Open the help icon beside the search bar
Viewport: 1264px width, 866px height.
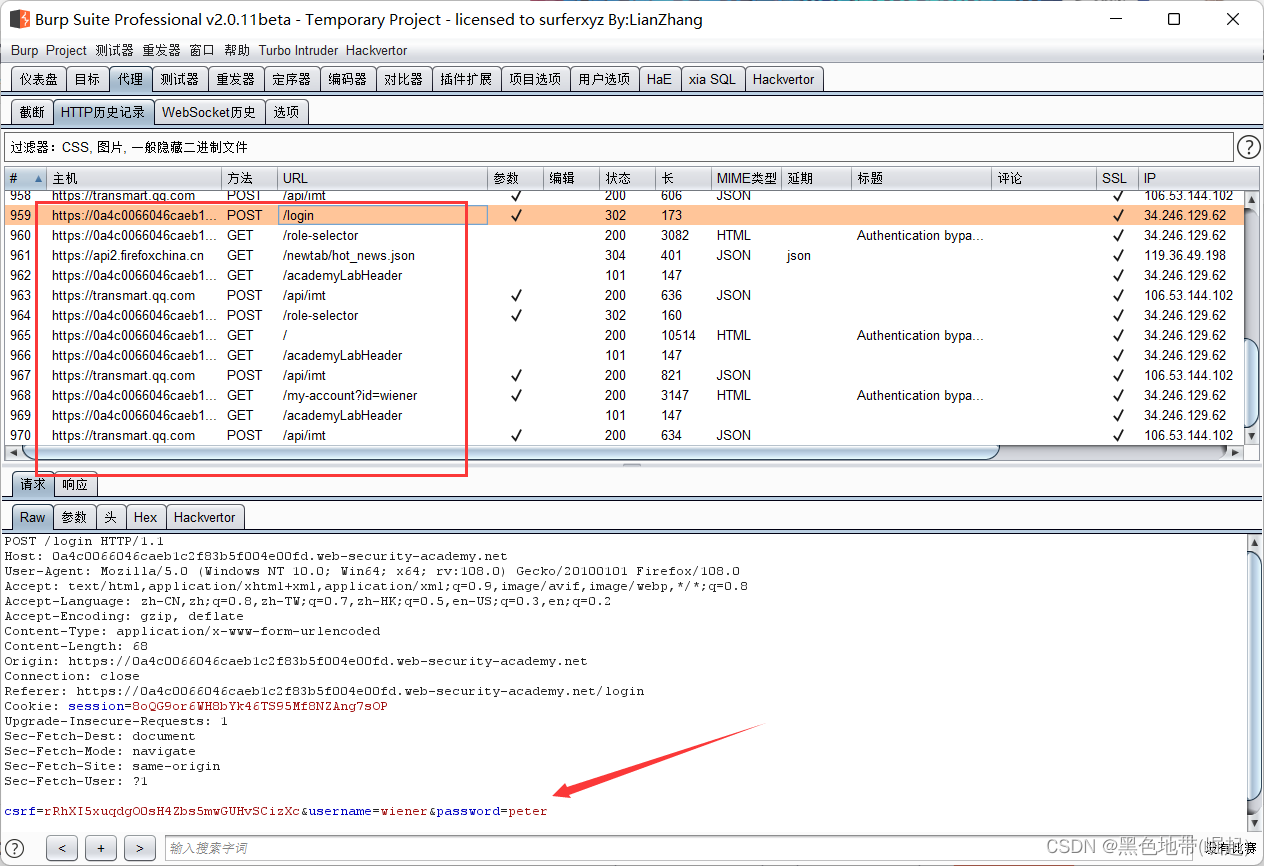point(15,848)
